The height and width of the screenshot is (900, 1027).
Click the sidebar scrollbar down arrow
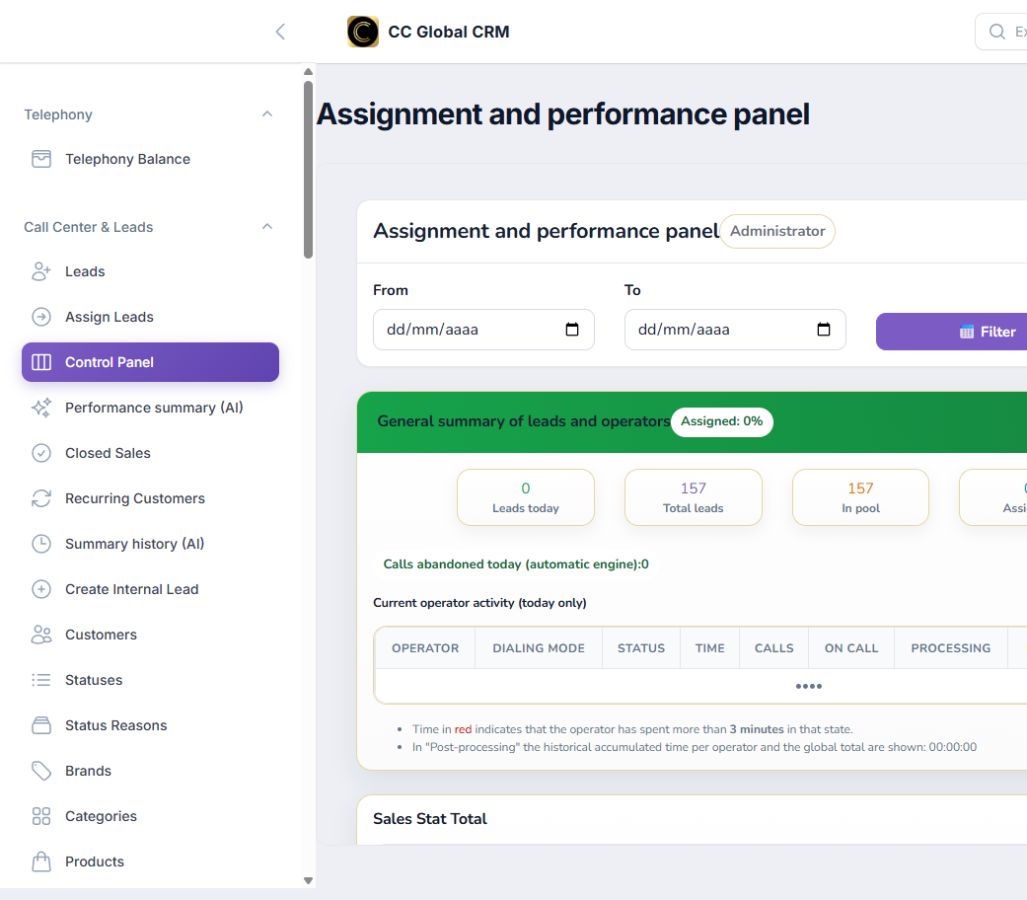click(x=308, y=881)
